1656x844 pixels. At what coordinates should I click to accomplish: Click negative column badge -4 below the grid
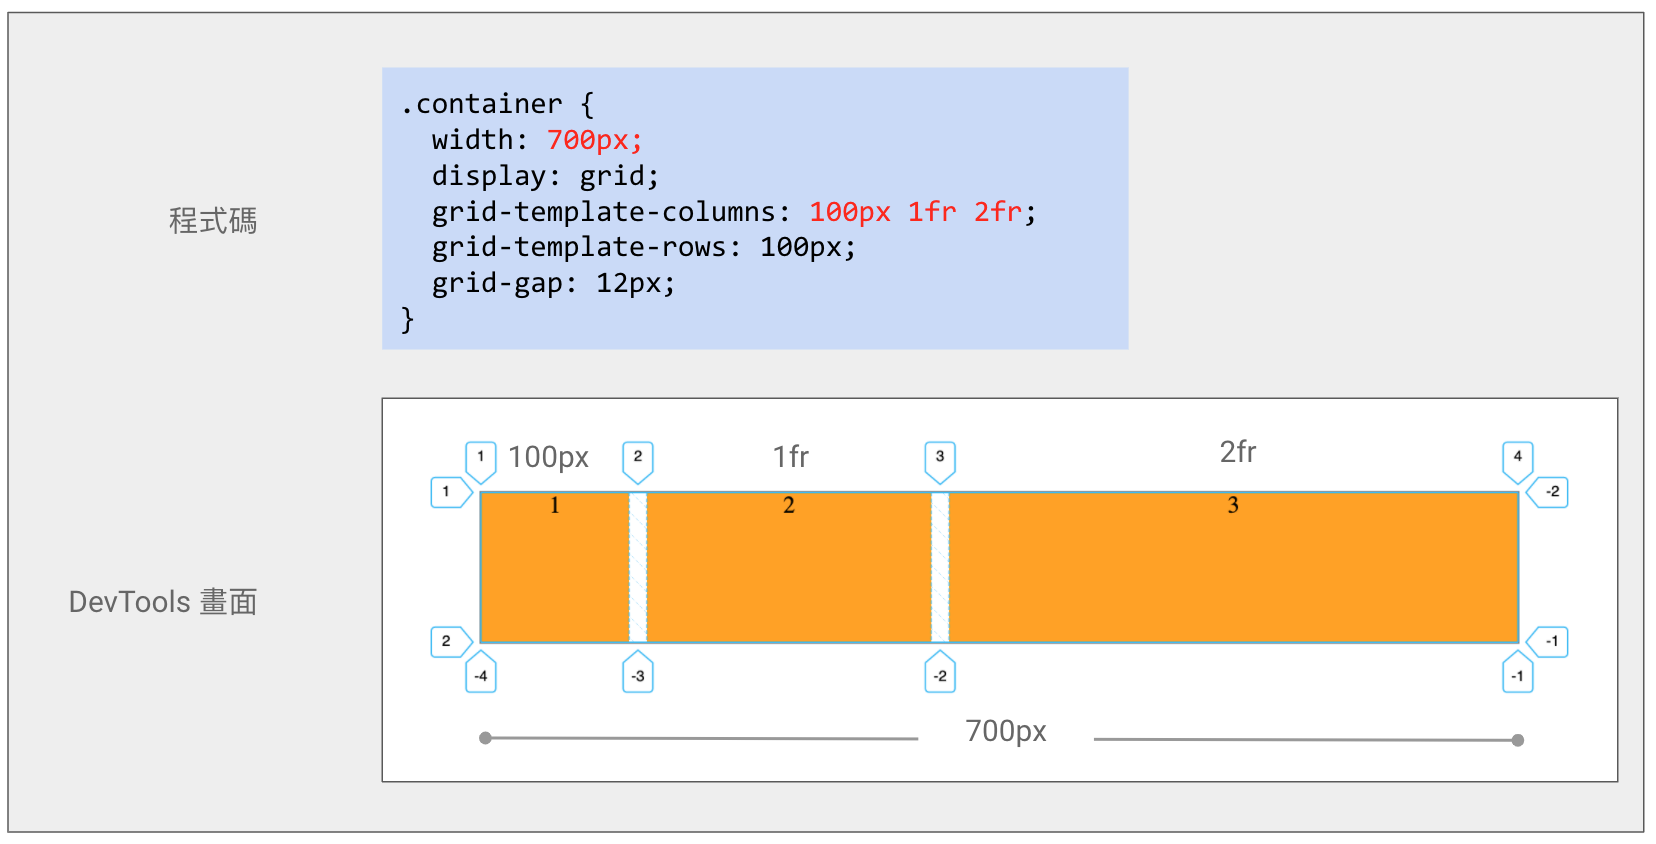click(481, 675)
